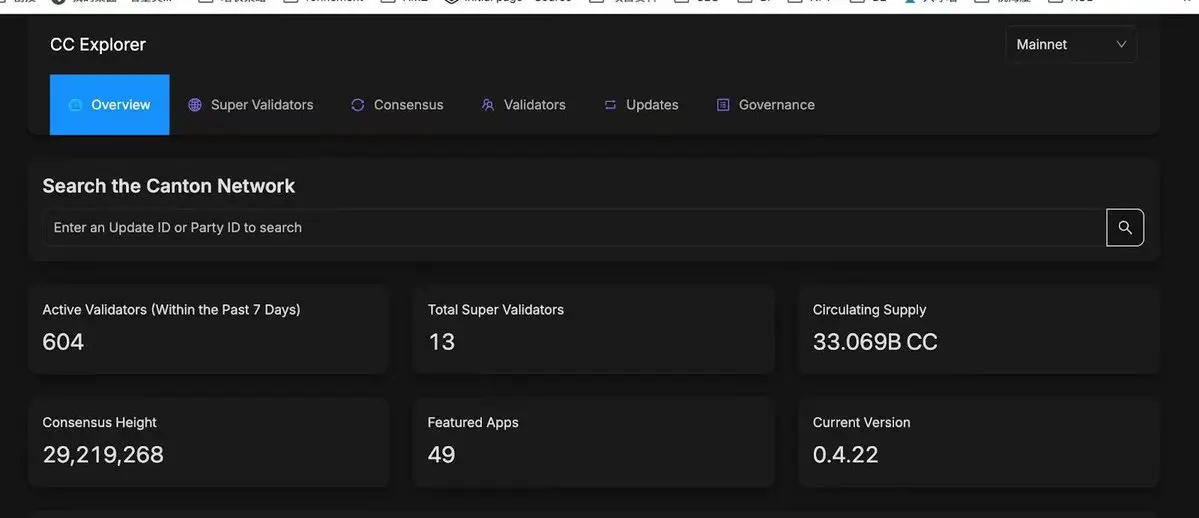Click the globe icon beside Super Validators
The image size is (1199, 518).
[195, 105]
